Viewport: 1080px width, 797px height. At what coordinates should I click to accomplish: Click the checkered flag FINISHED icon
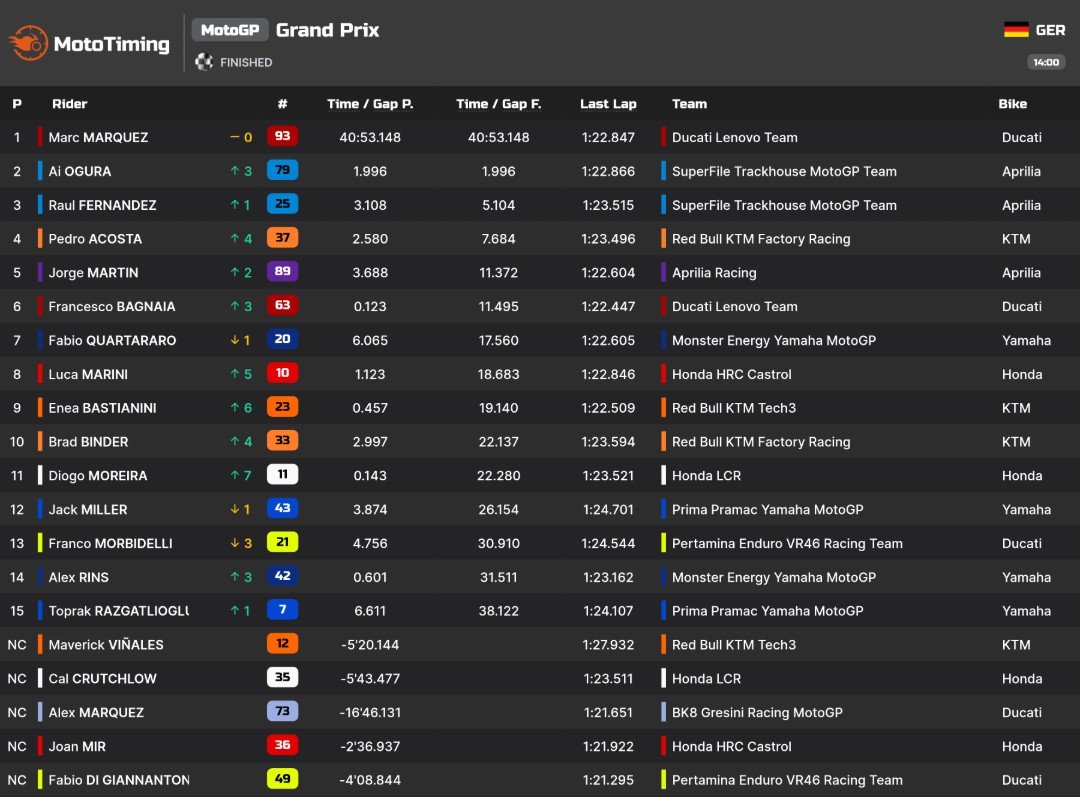tap(204, 62)
